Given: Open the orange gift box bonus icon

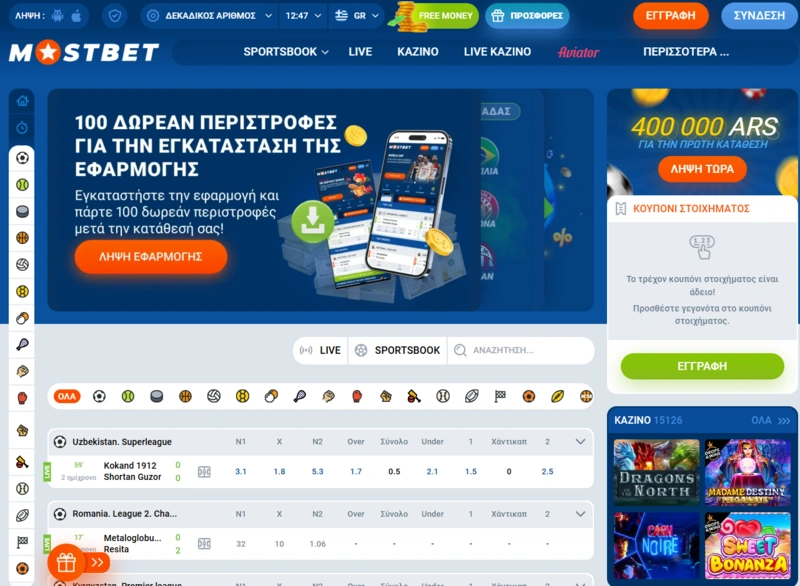Looking at the screenshot, I should (66, 563).
